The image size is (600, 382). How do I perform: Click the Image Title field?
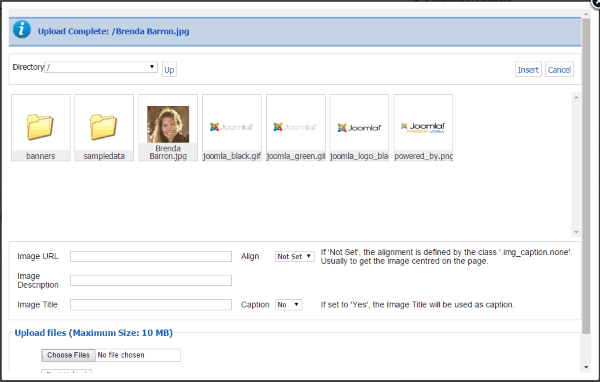(x=151, y=305)
